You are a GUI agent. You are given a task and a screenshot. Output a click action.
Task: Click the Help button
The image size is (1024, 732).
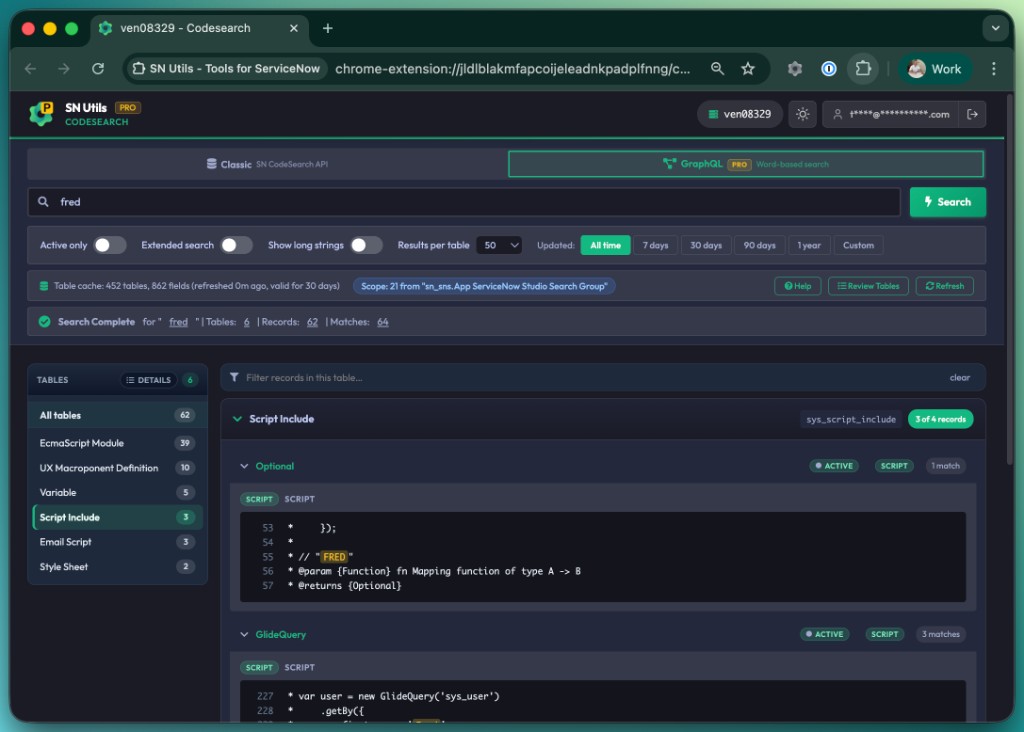[x=797, y=286]
